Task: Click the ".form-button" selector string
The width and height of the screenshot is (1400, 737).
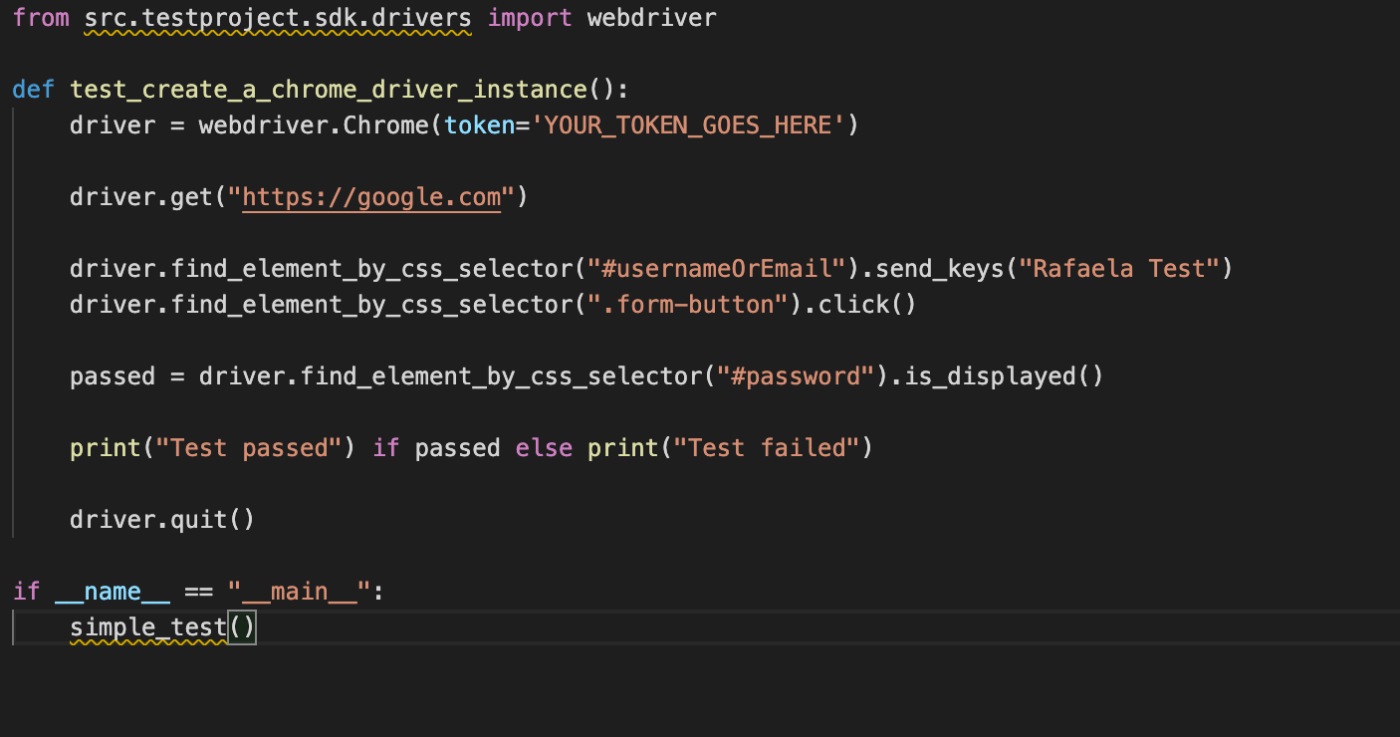Action: (688, 304)
